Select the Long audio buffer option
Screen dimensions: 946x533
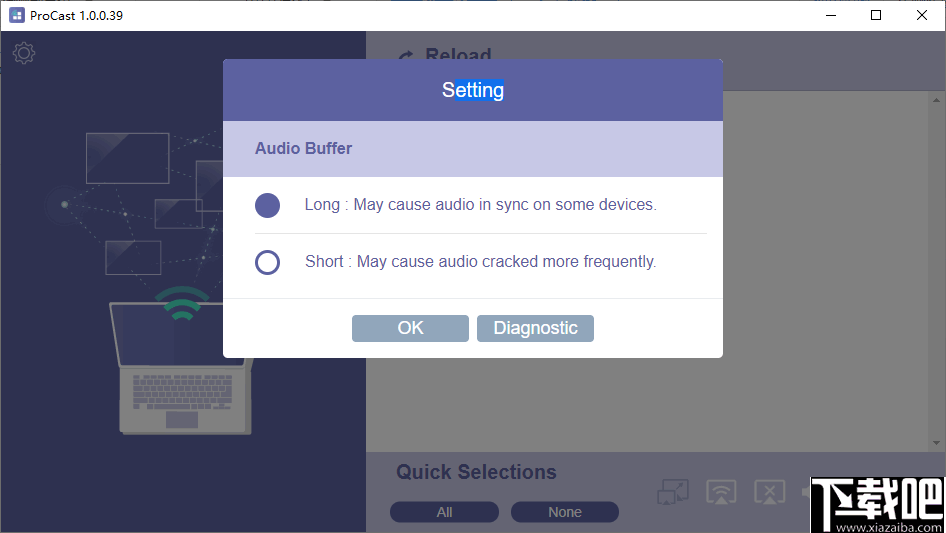267,205
